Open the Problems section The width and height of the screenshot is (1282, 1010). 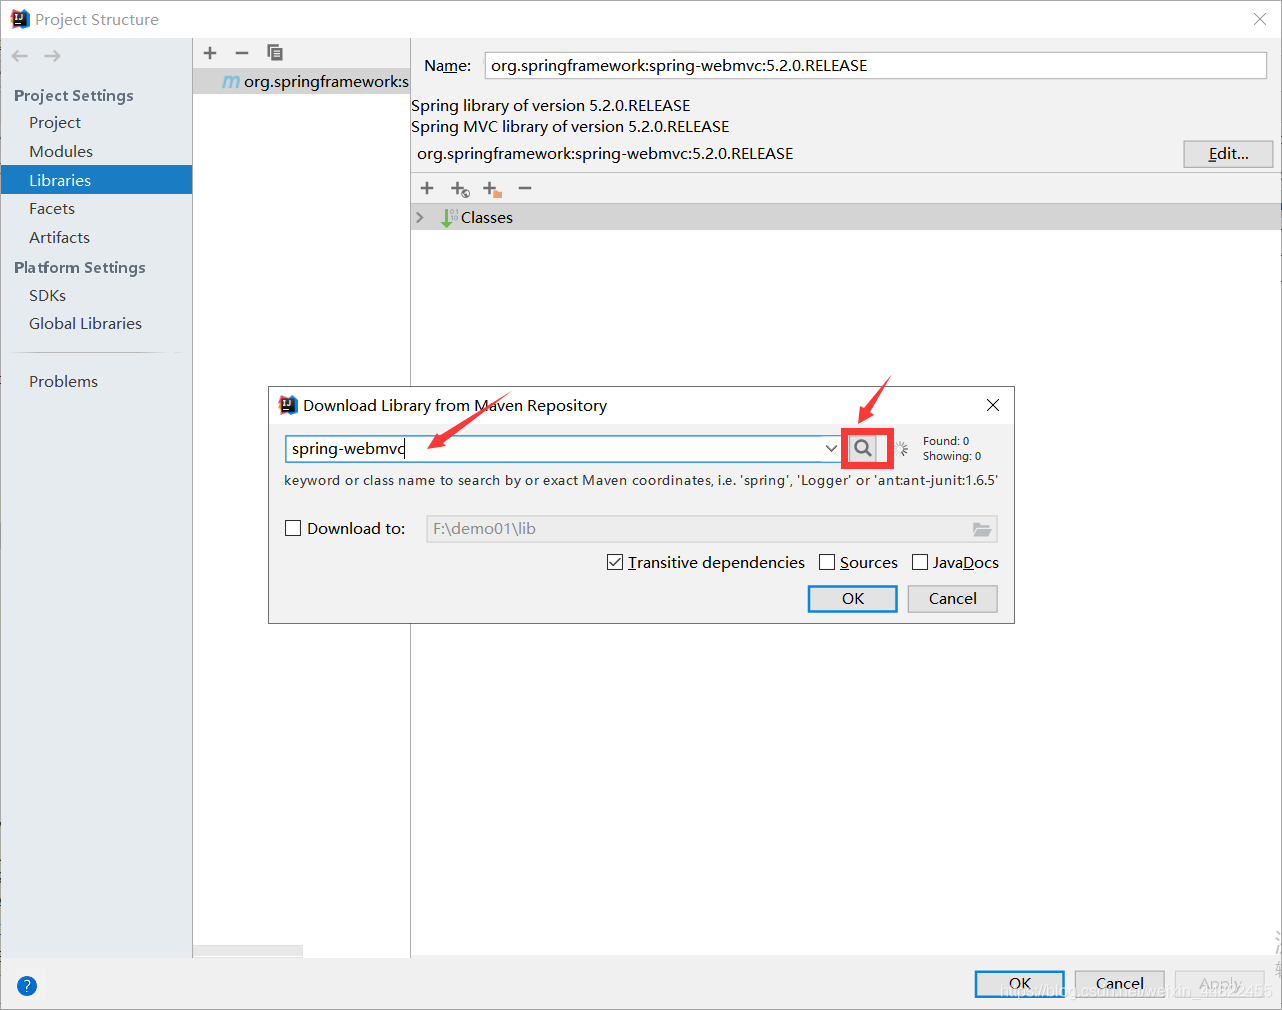click(x=63, y=381)
